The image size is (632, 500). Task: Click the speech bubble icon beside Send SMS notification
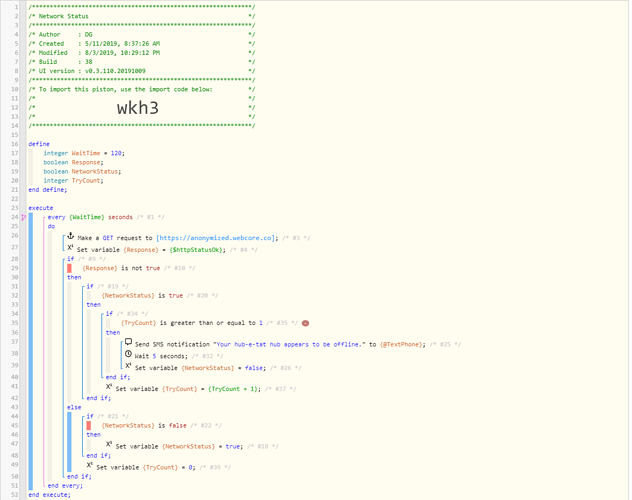click(128, 342)
